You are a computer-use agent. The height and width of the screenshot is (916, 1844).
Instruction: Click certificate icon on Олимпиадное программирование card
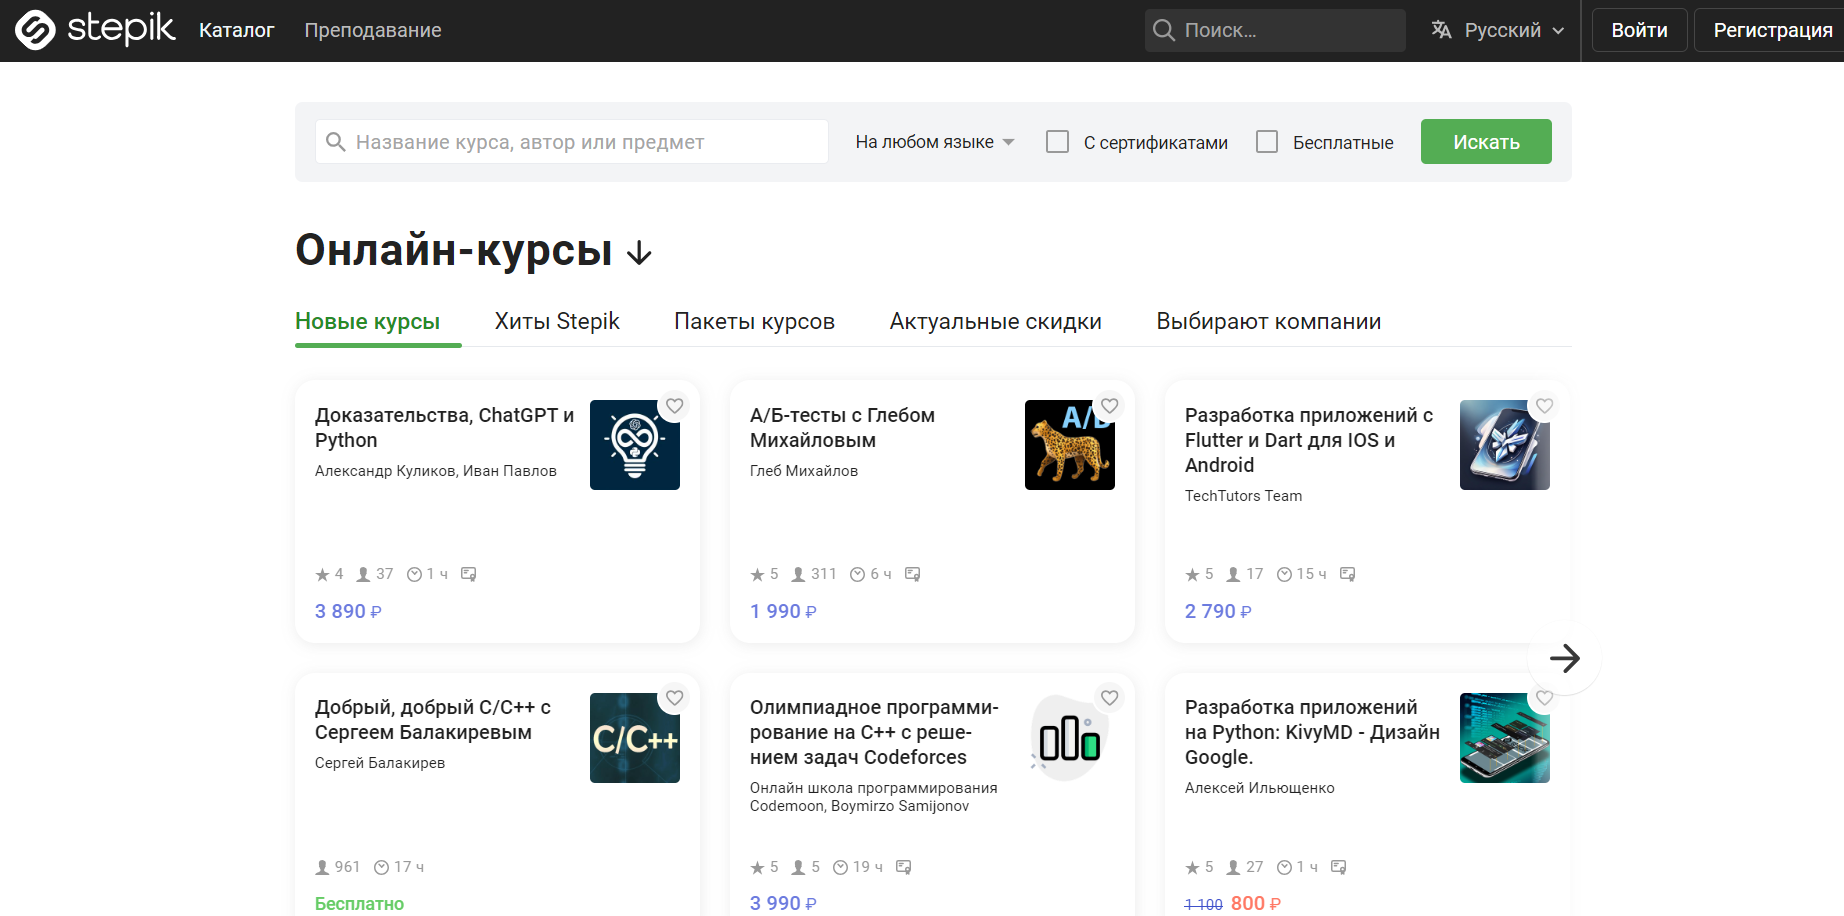click(903, 867)
